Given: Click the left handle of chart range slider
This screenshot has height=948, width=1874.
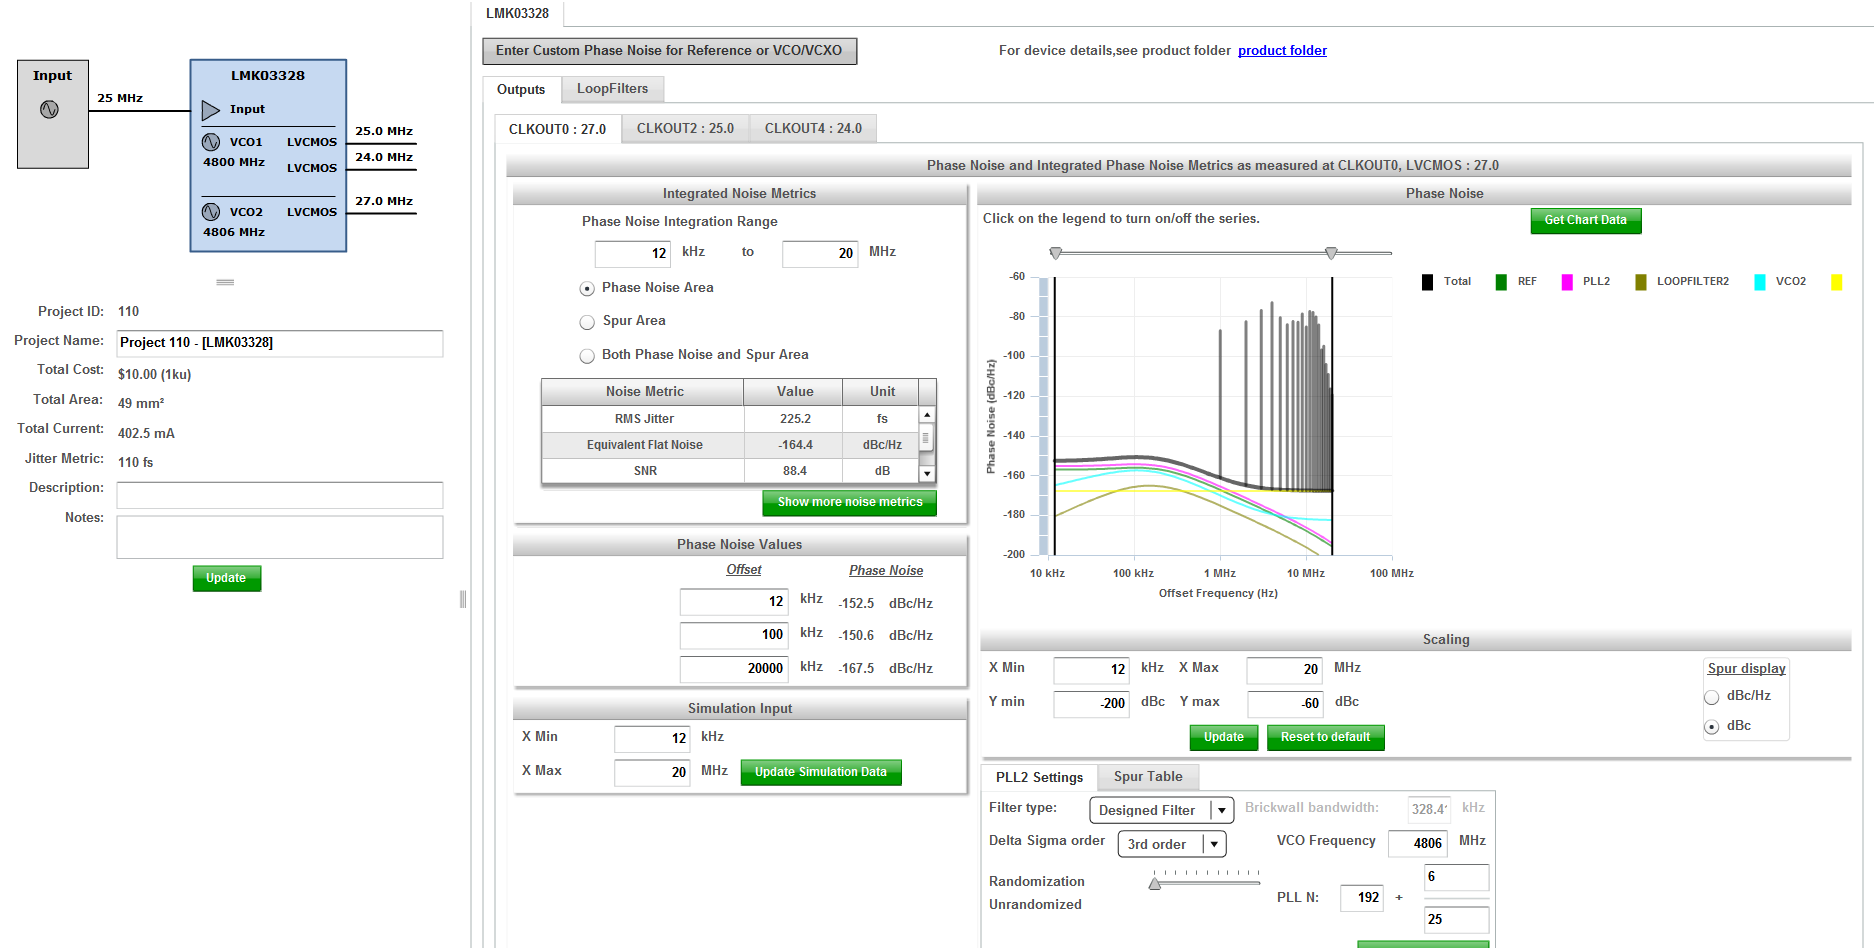Looking at the screenshot, I should (x=1055, y=253).
